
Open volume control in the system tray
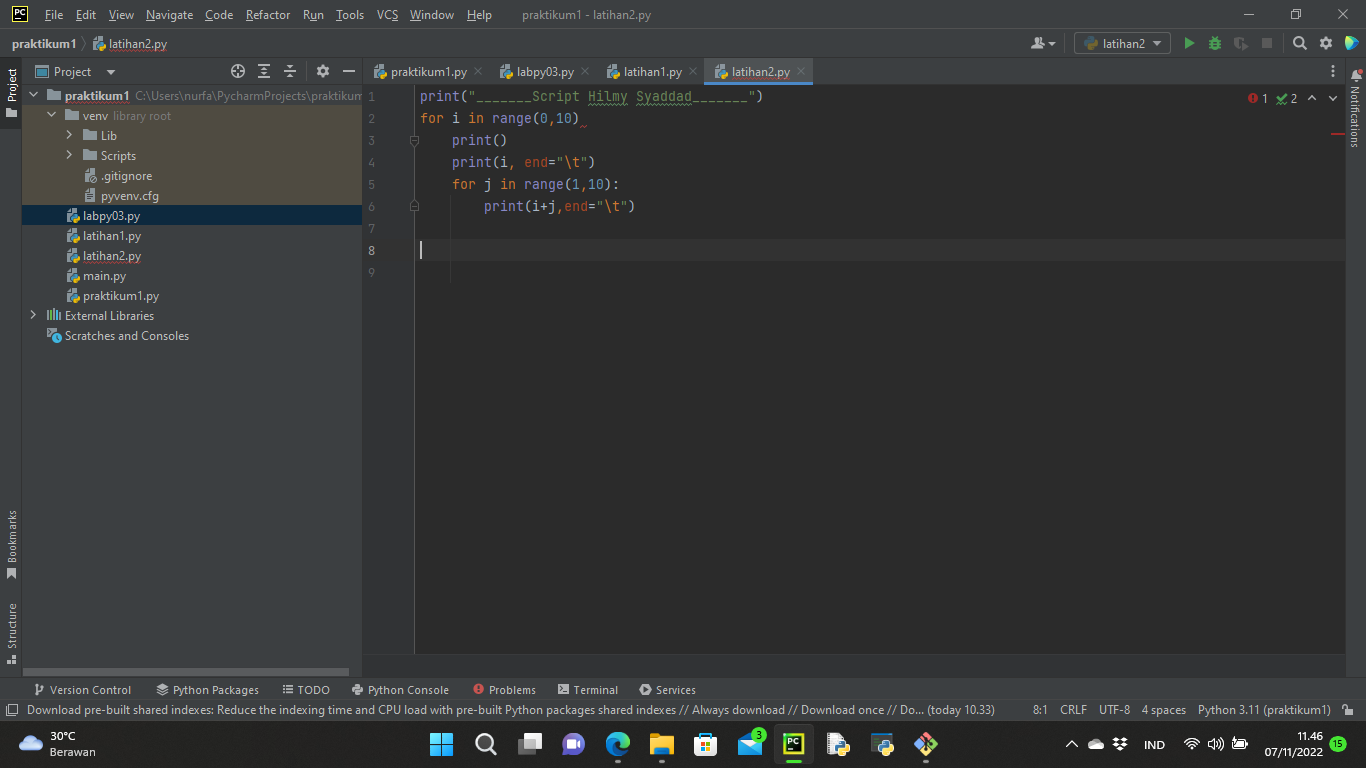1215,744
